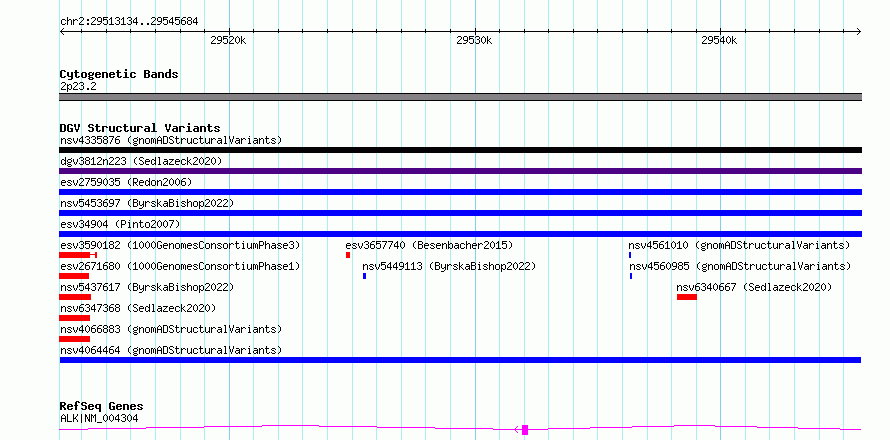The height and width of the screenshot is (440, 890).
Task: Open esv3657740 (Besenbacher2015) label
Action: coord(429,245)
